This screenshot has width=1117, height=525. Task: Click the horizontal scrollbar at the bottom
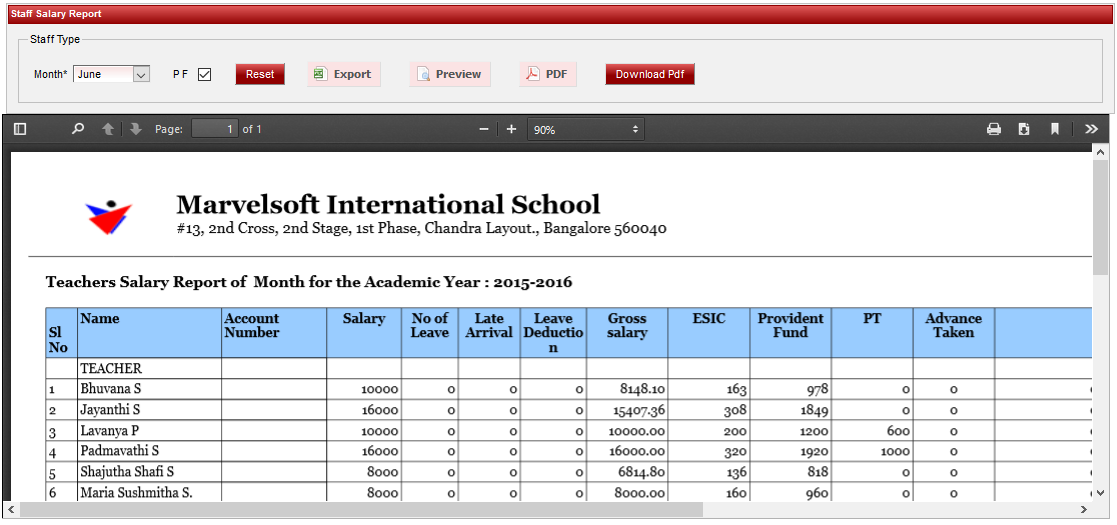coord(360,510)
